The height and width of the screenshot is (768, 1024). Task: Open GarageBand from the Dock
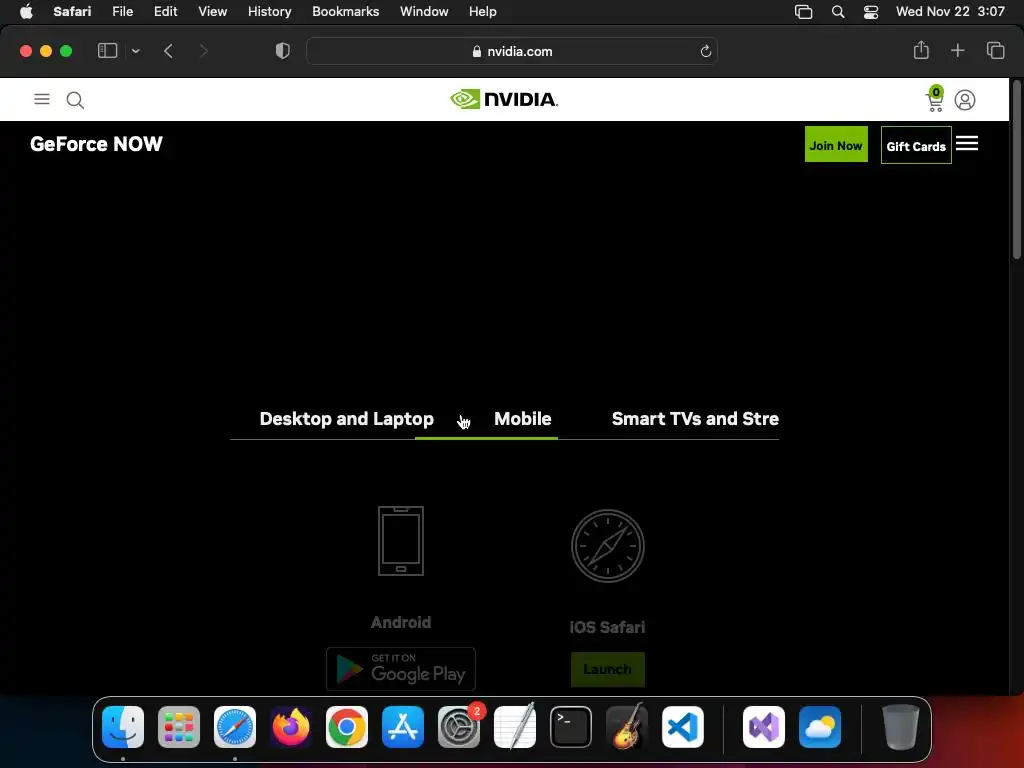627,727
